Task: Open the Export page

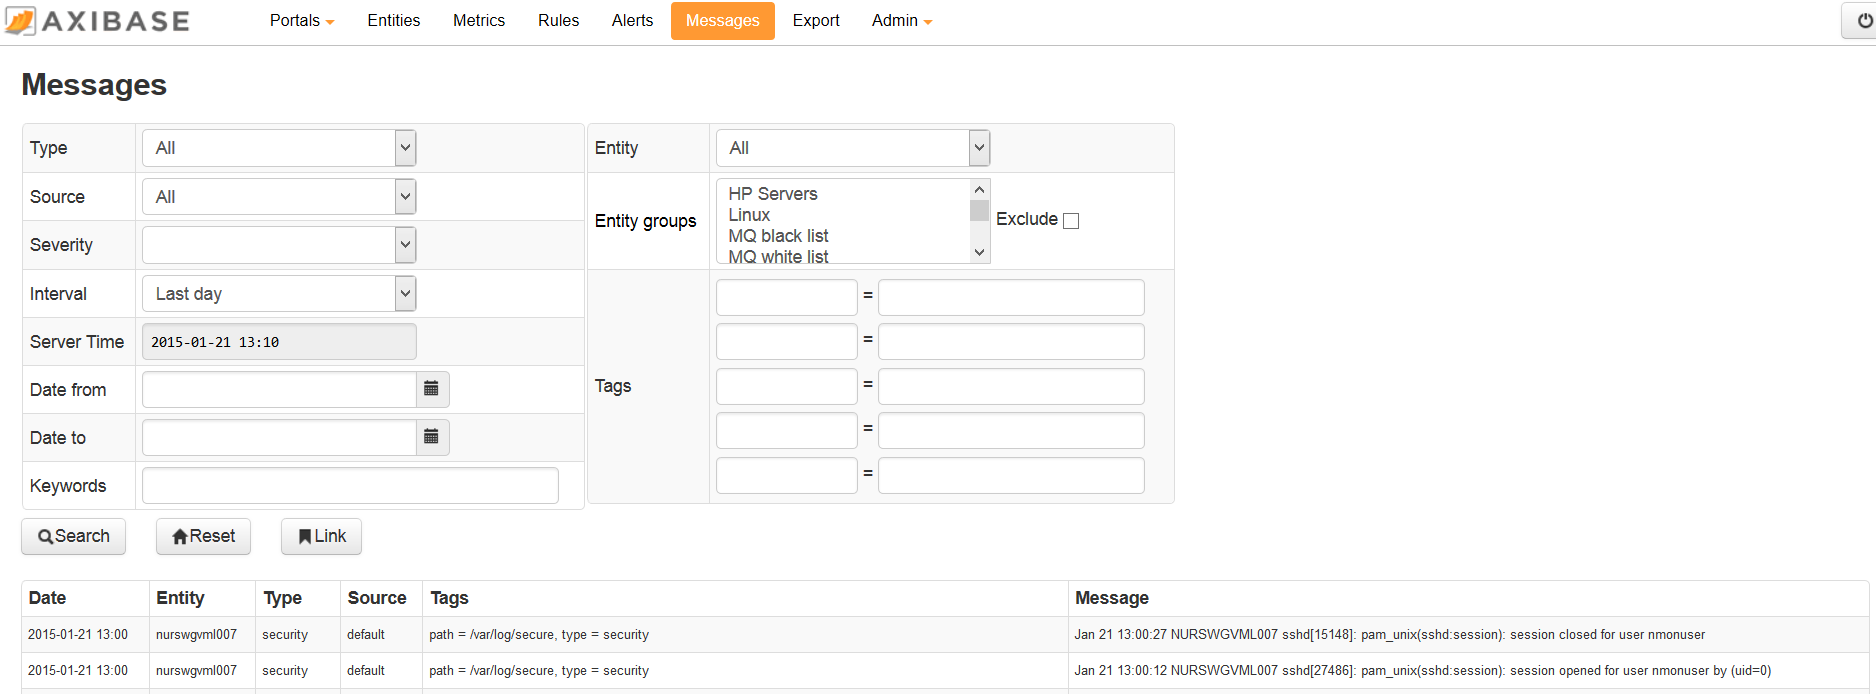Action: 816,20
